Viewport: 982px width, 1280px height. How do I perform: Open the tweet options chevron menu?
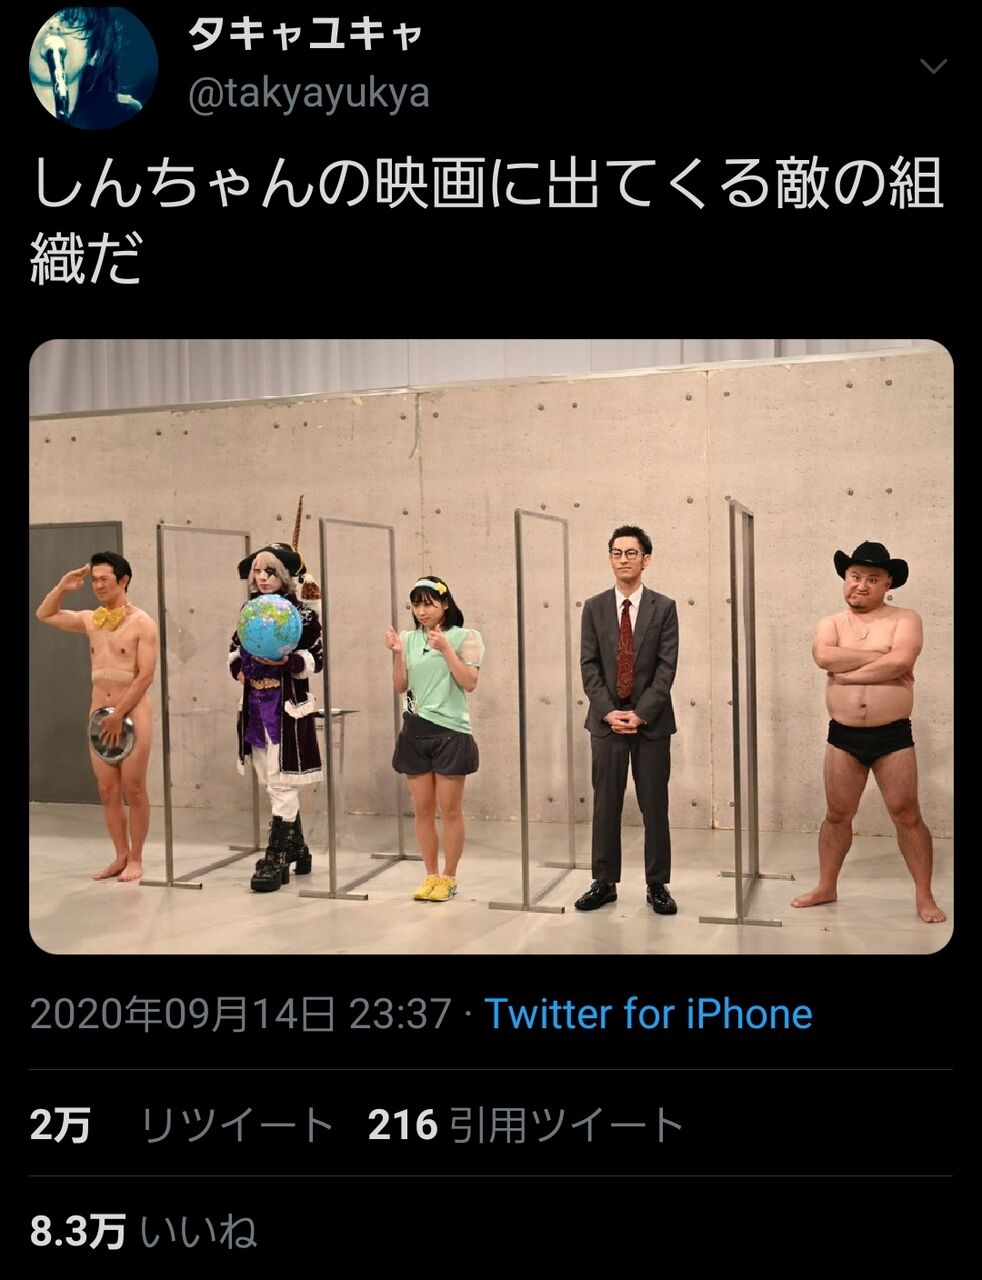coord(933,67)
